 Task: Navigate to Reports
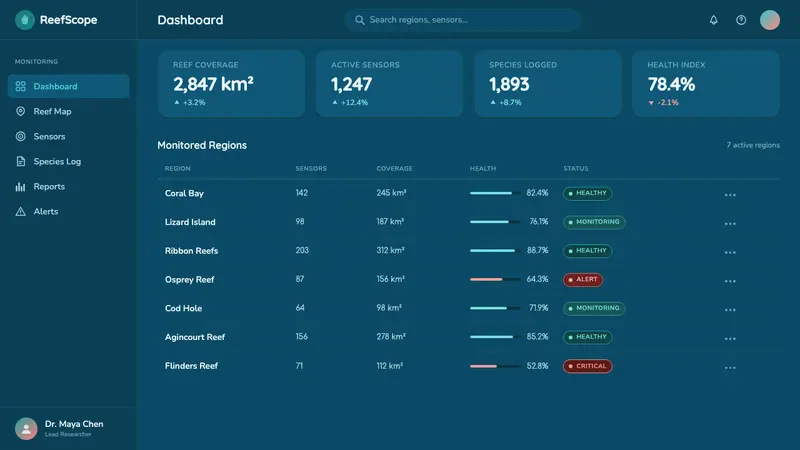(x=68, y=186)
